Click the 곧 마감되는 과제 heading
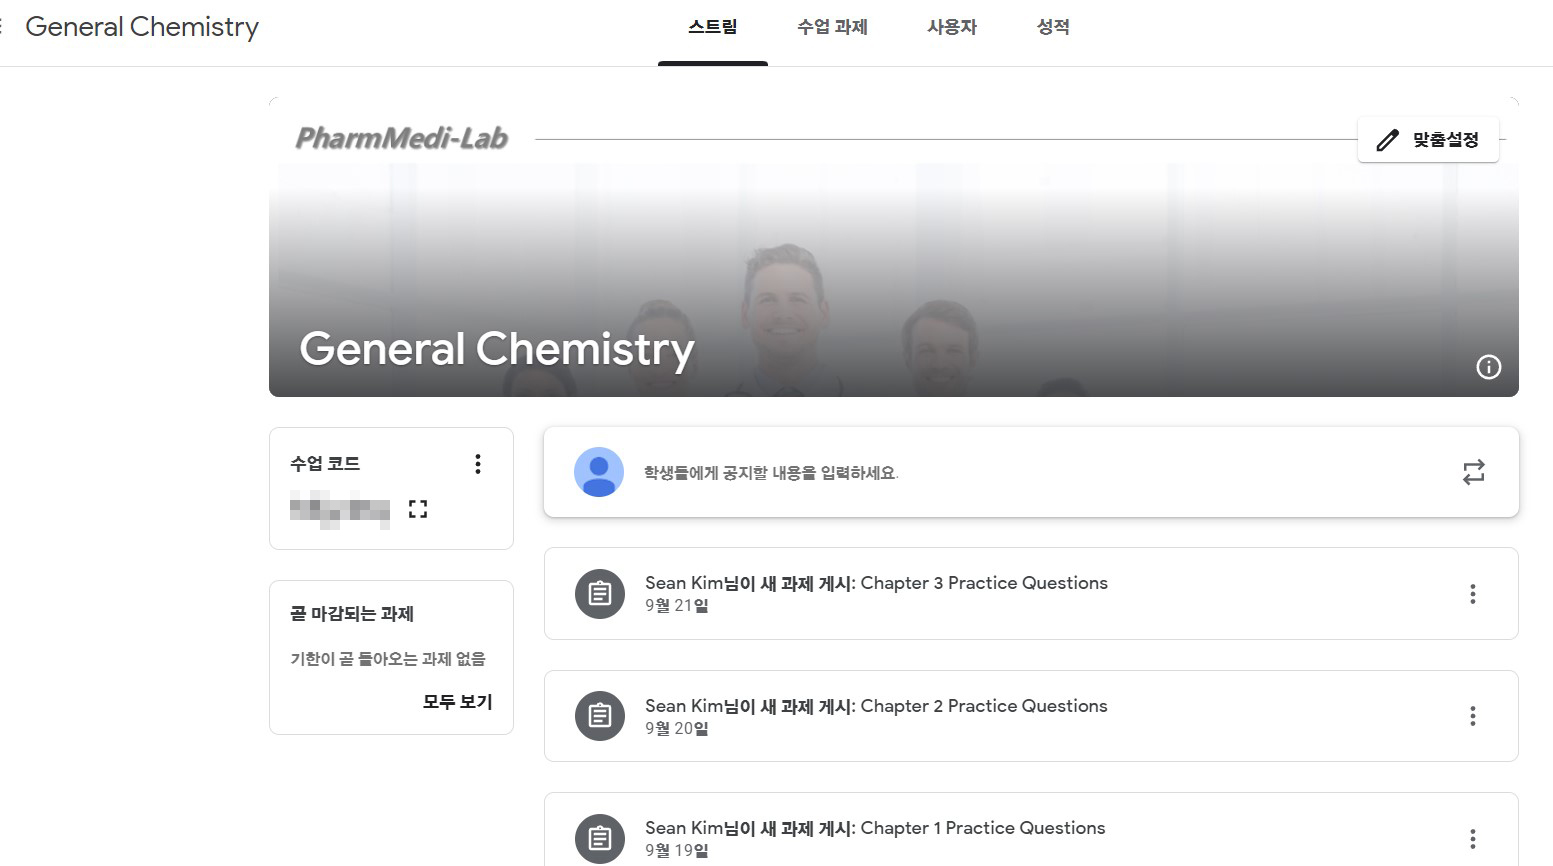 [x=352, y=614]
